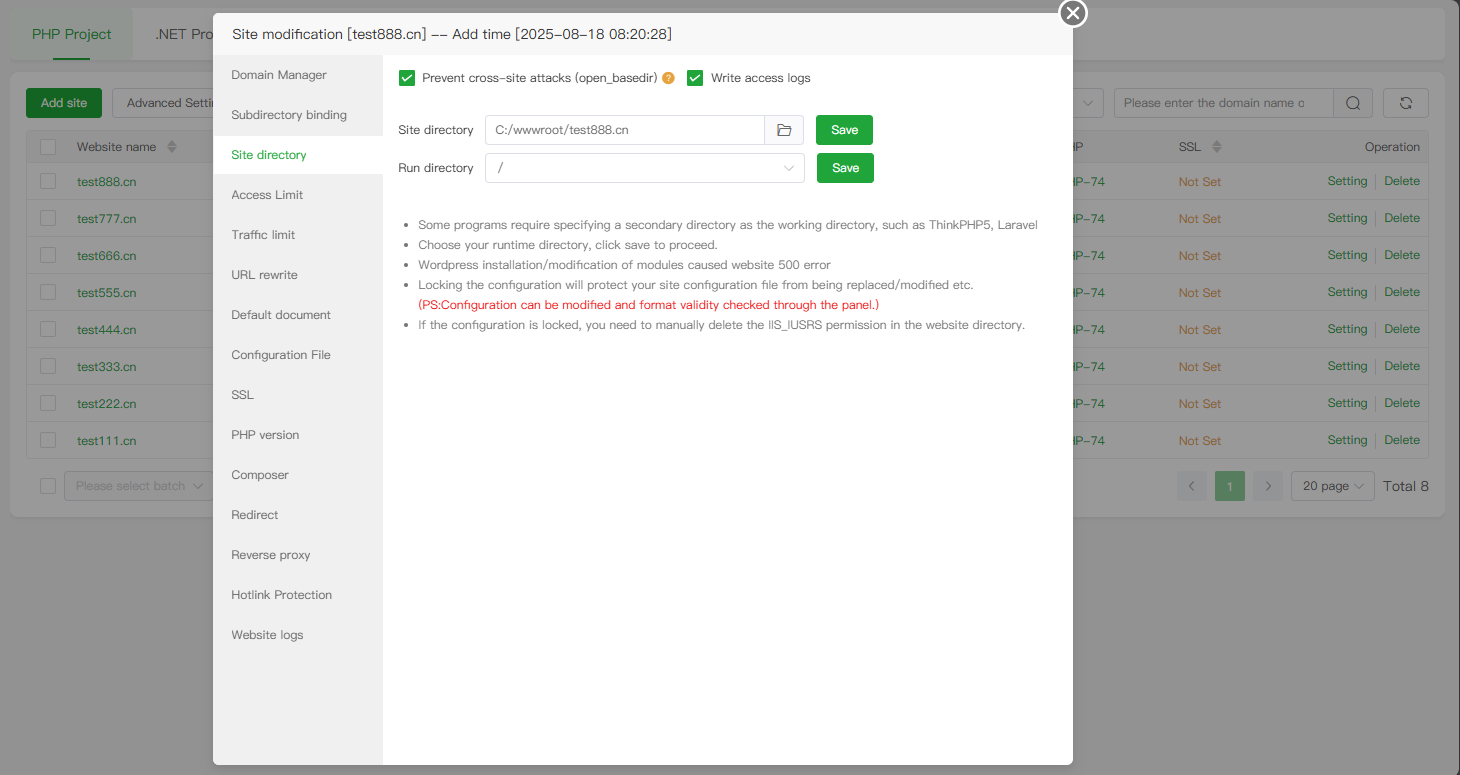Select the test777.cn row checkbox
The width and height of the screenshot is (1460, 775).
48,218
